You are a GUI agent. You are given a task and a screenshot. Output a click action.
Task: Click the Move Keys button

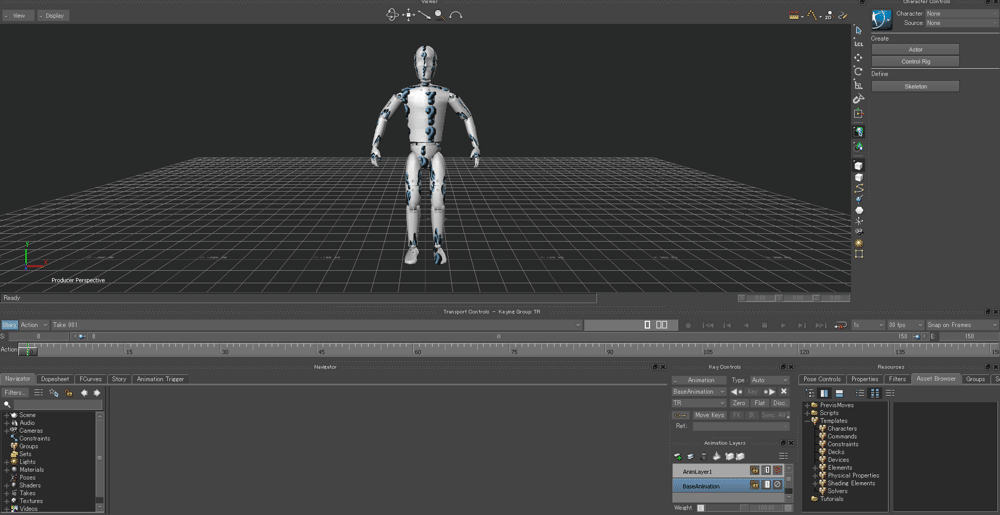click(709, 415)
